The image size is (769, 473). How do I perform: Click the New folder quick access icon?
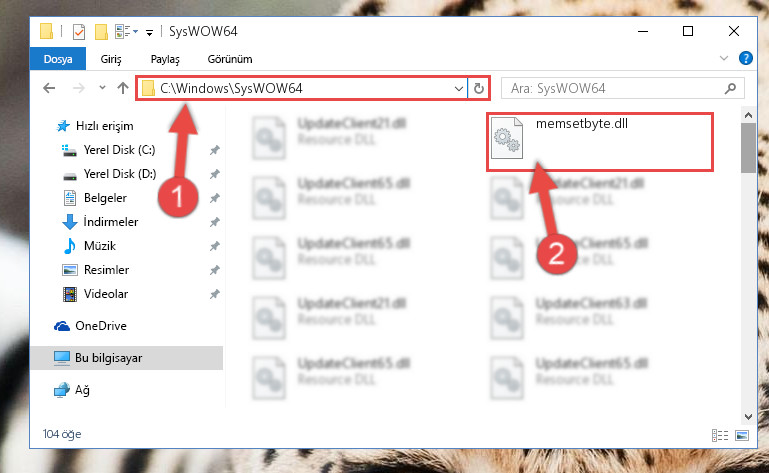point(101,32)
